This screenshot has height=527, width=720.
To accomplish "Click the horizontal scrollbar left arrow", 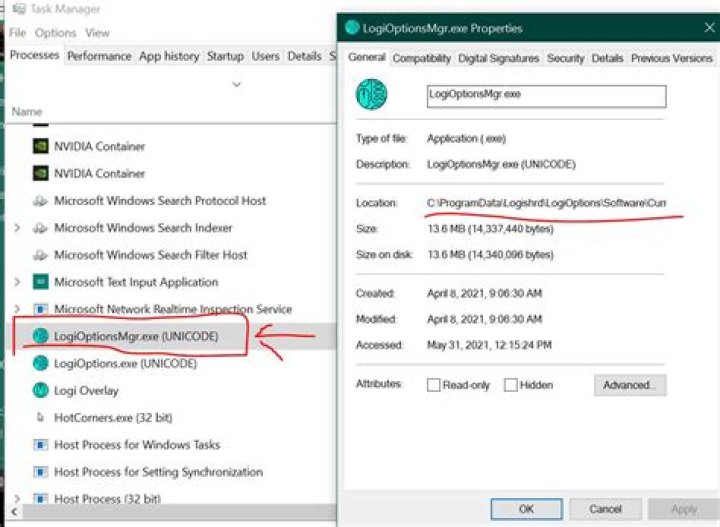I will (14, 511).
